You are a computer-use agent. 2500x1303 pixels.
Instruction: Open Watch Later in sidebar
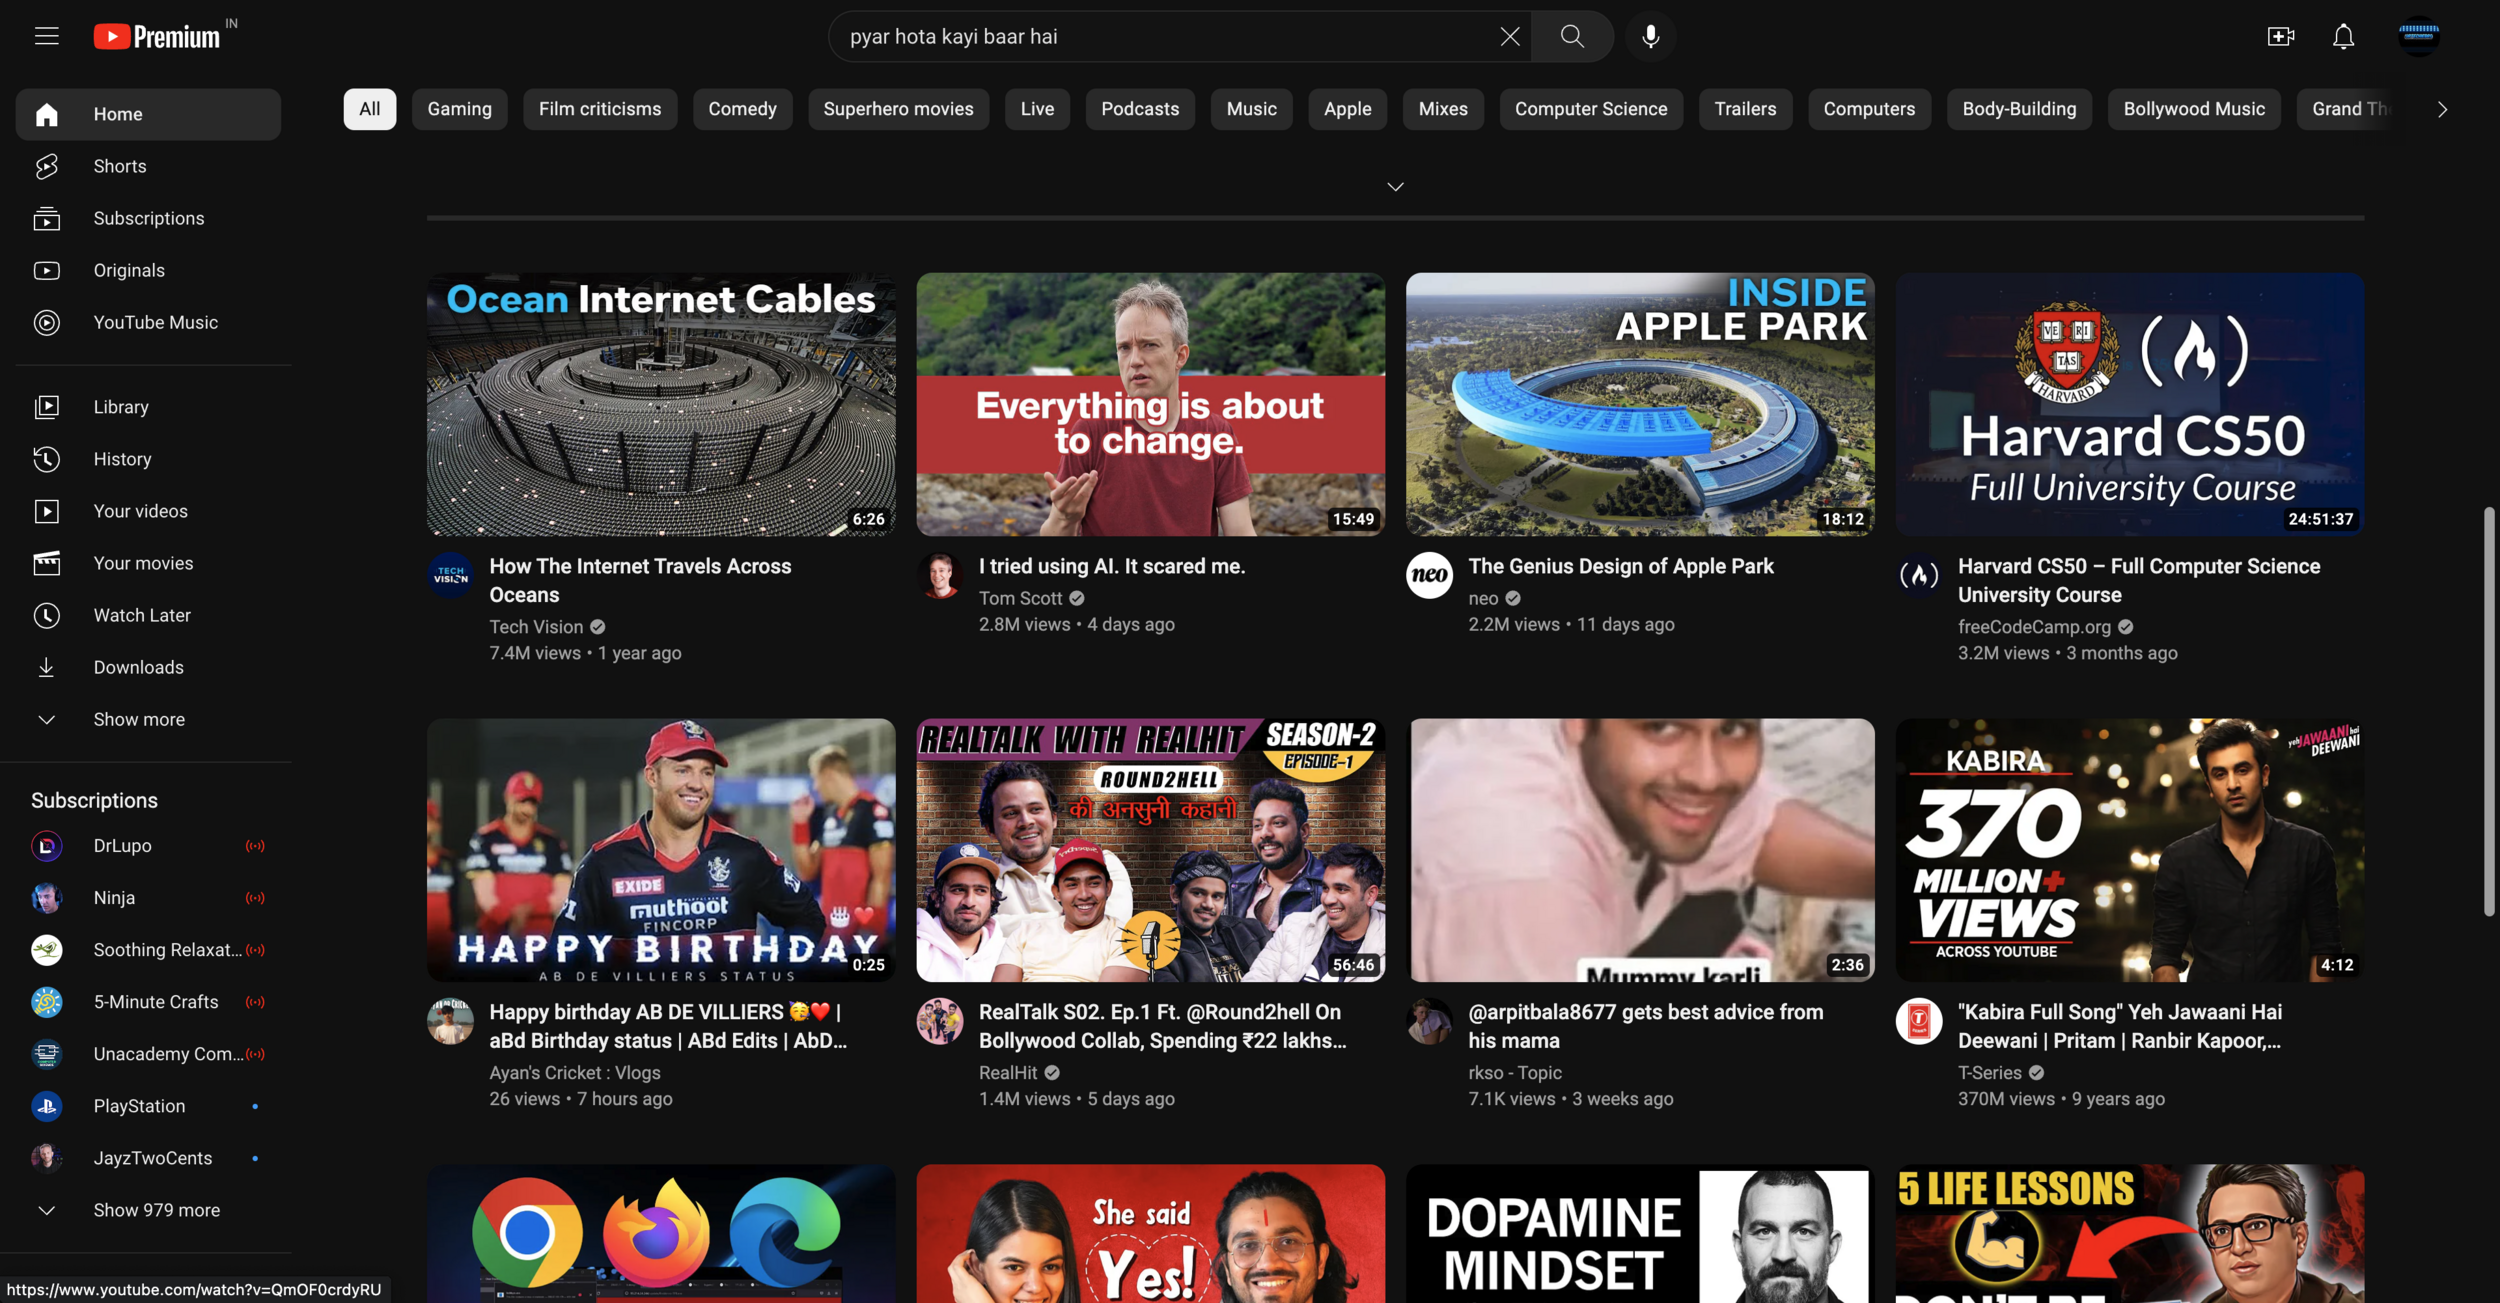141,615
